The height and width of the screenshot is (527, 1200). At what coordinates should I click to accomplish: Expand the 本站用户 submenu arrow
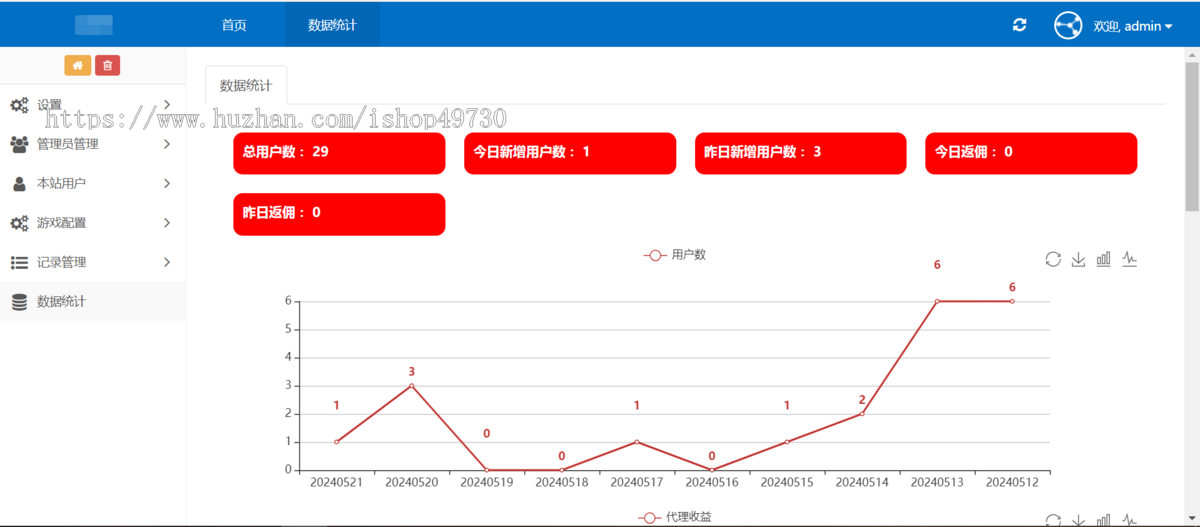[x=167, y=184]
